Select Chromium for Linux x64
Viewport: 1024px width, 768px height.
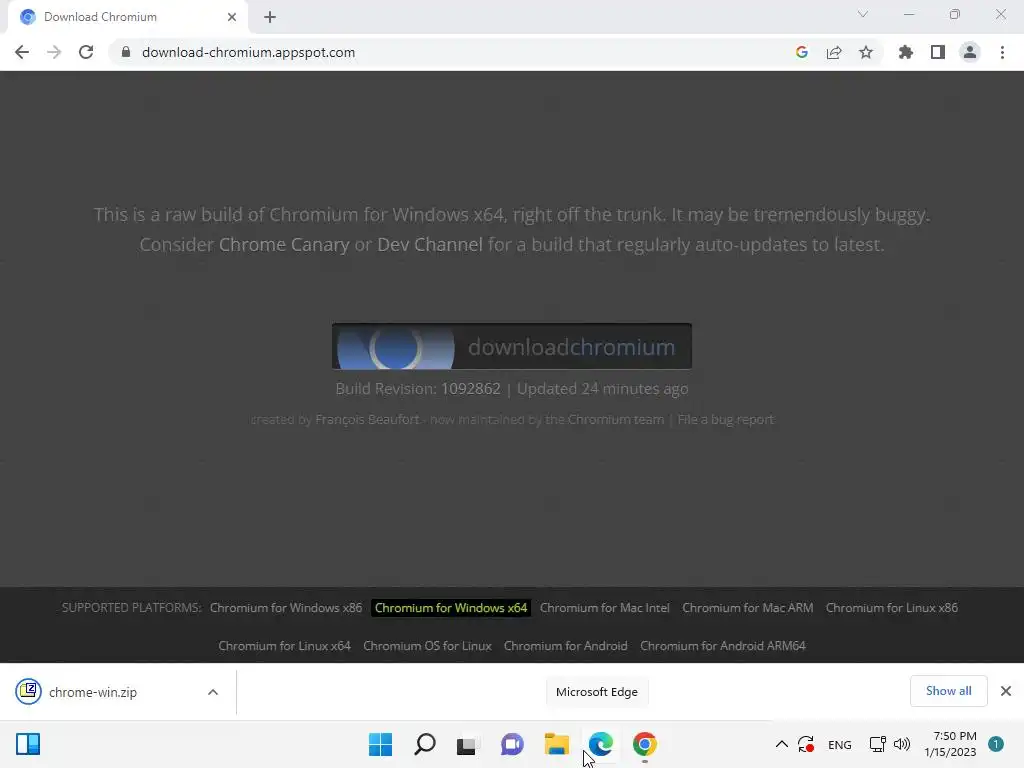coord(284,645)
